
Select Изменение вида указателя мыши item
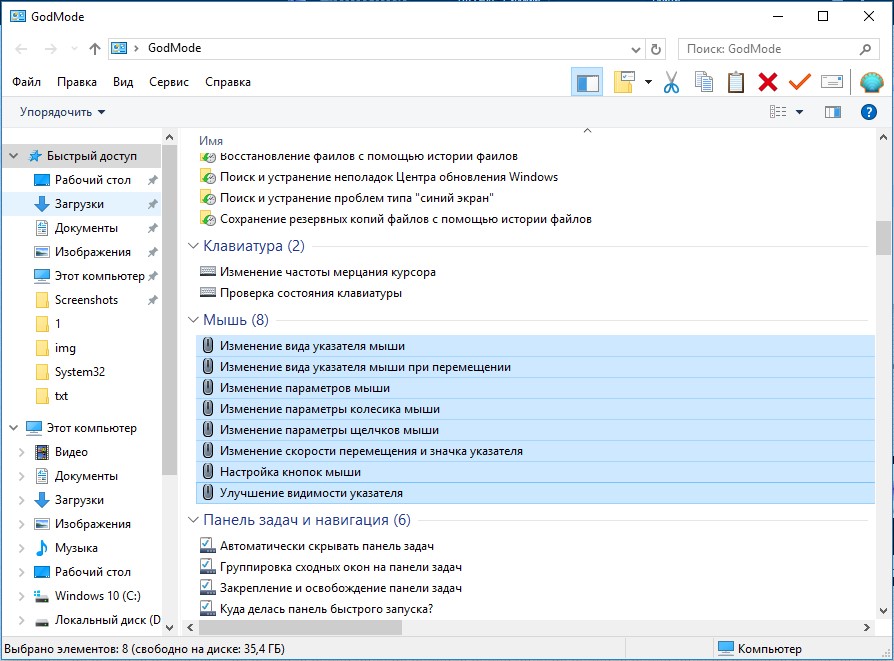point(535,346)
